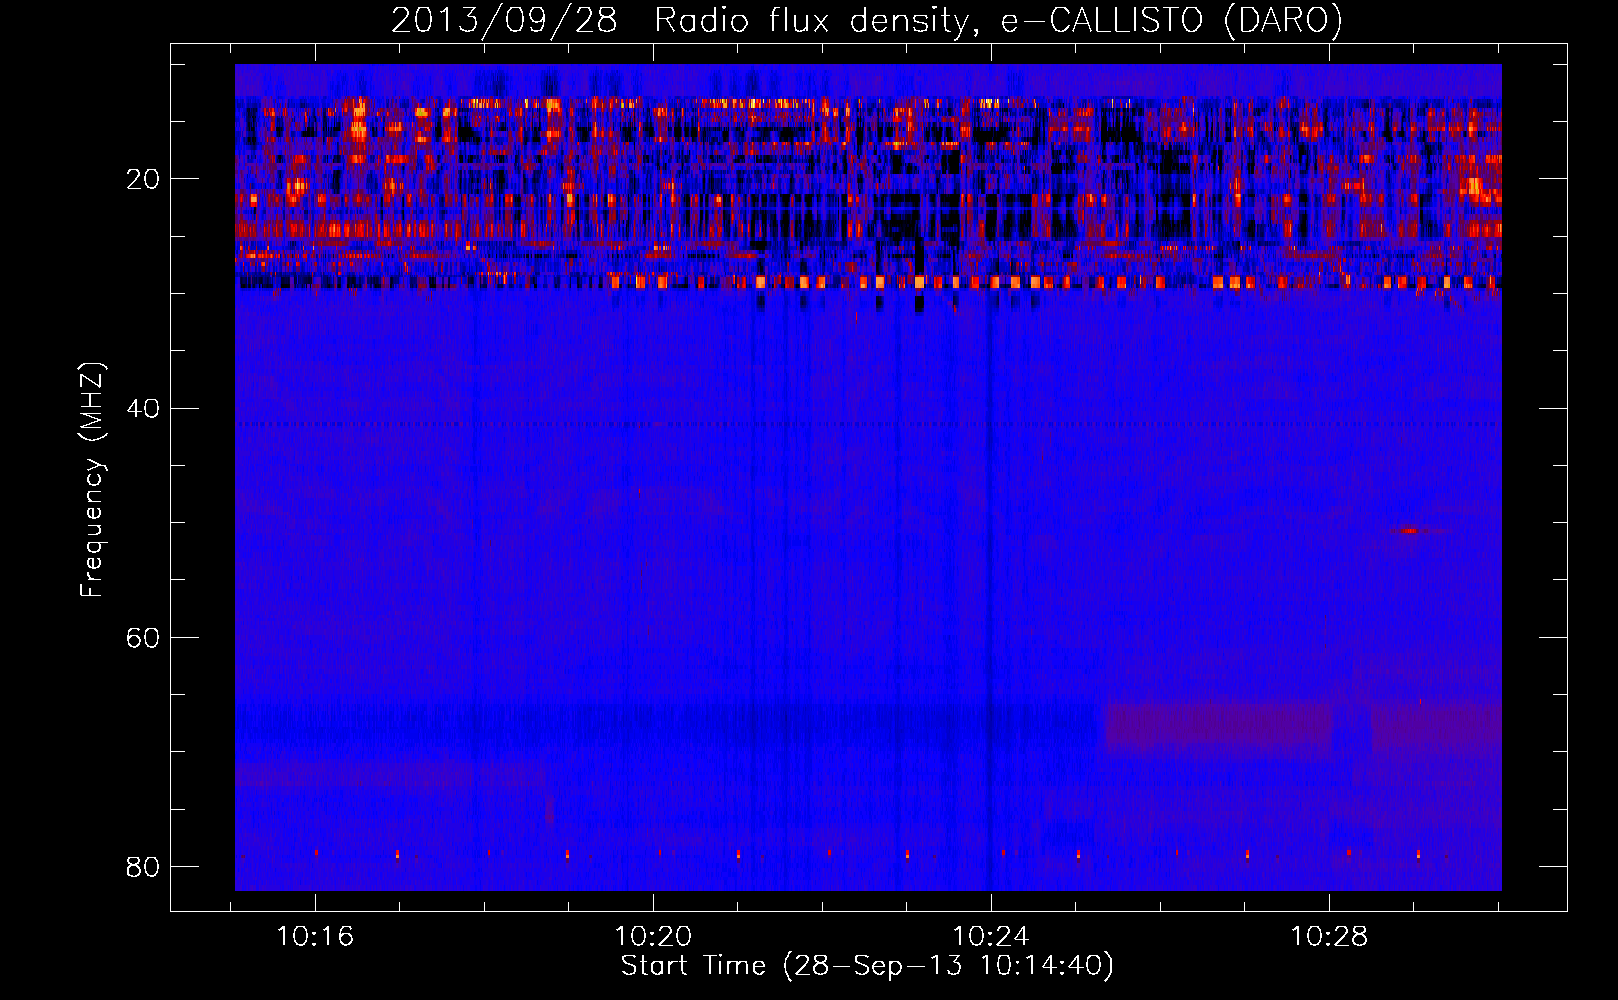The height and width of the screenshot is (1000, 1618).
Task: Click the 'Frequency (MHZ)' axis label
Action: click(x=92, y=480)
